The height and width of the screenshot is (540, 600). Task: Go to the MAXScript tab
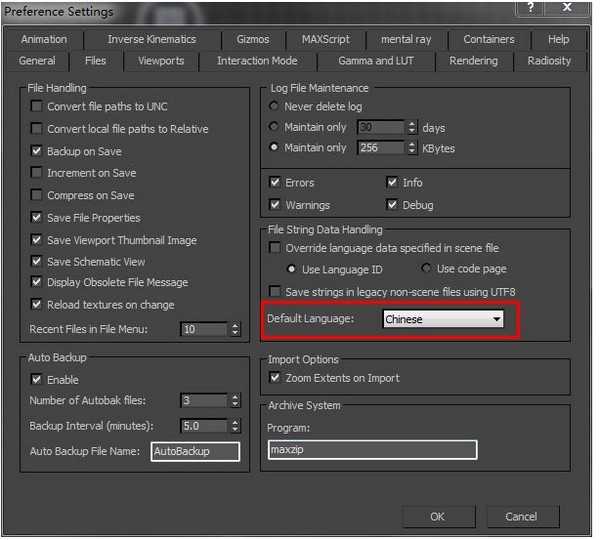click(x=326, y=39)
